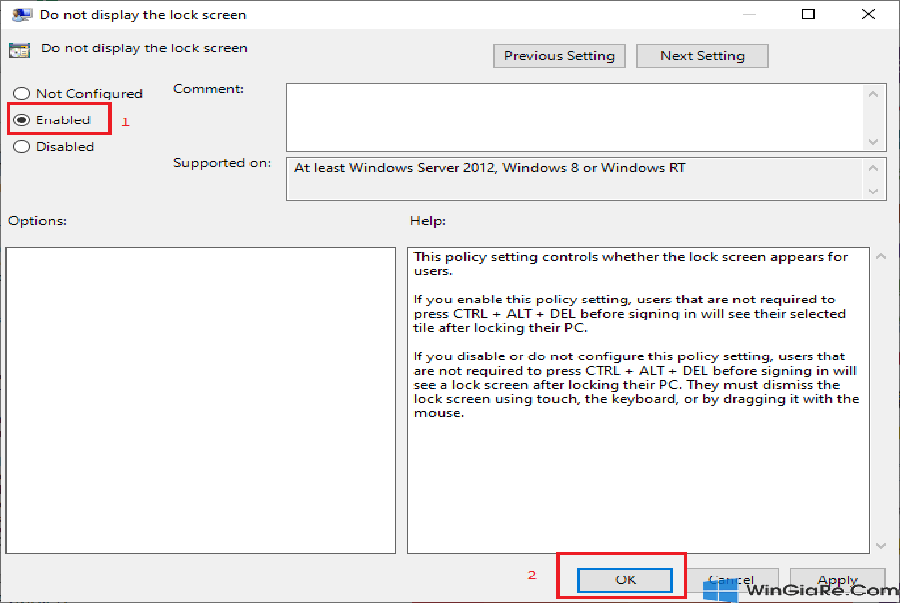The width and height of the screenshot is (900, 603).
Task: Click the Supported on scroll-up arrow
Action: click(x=874, y=168)
